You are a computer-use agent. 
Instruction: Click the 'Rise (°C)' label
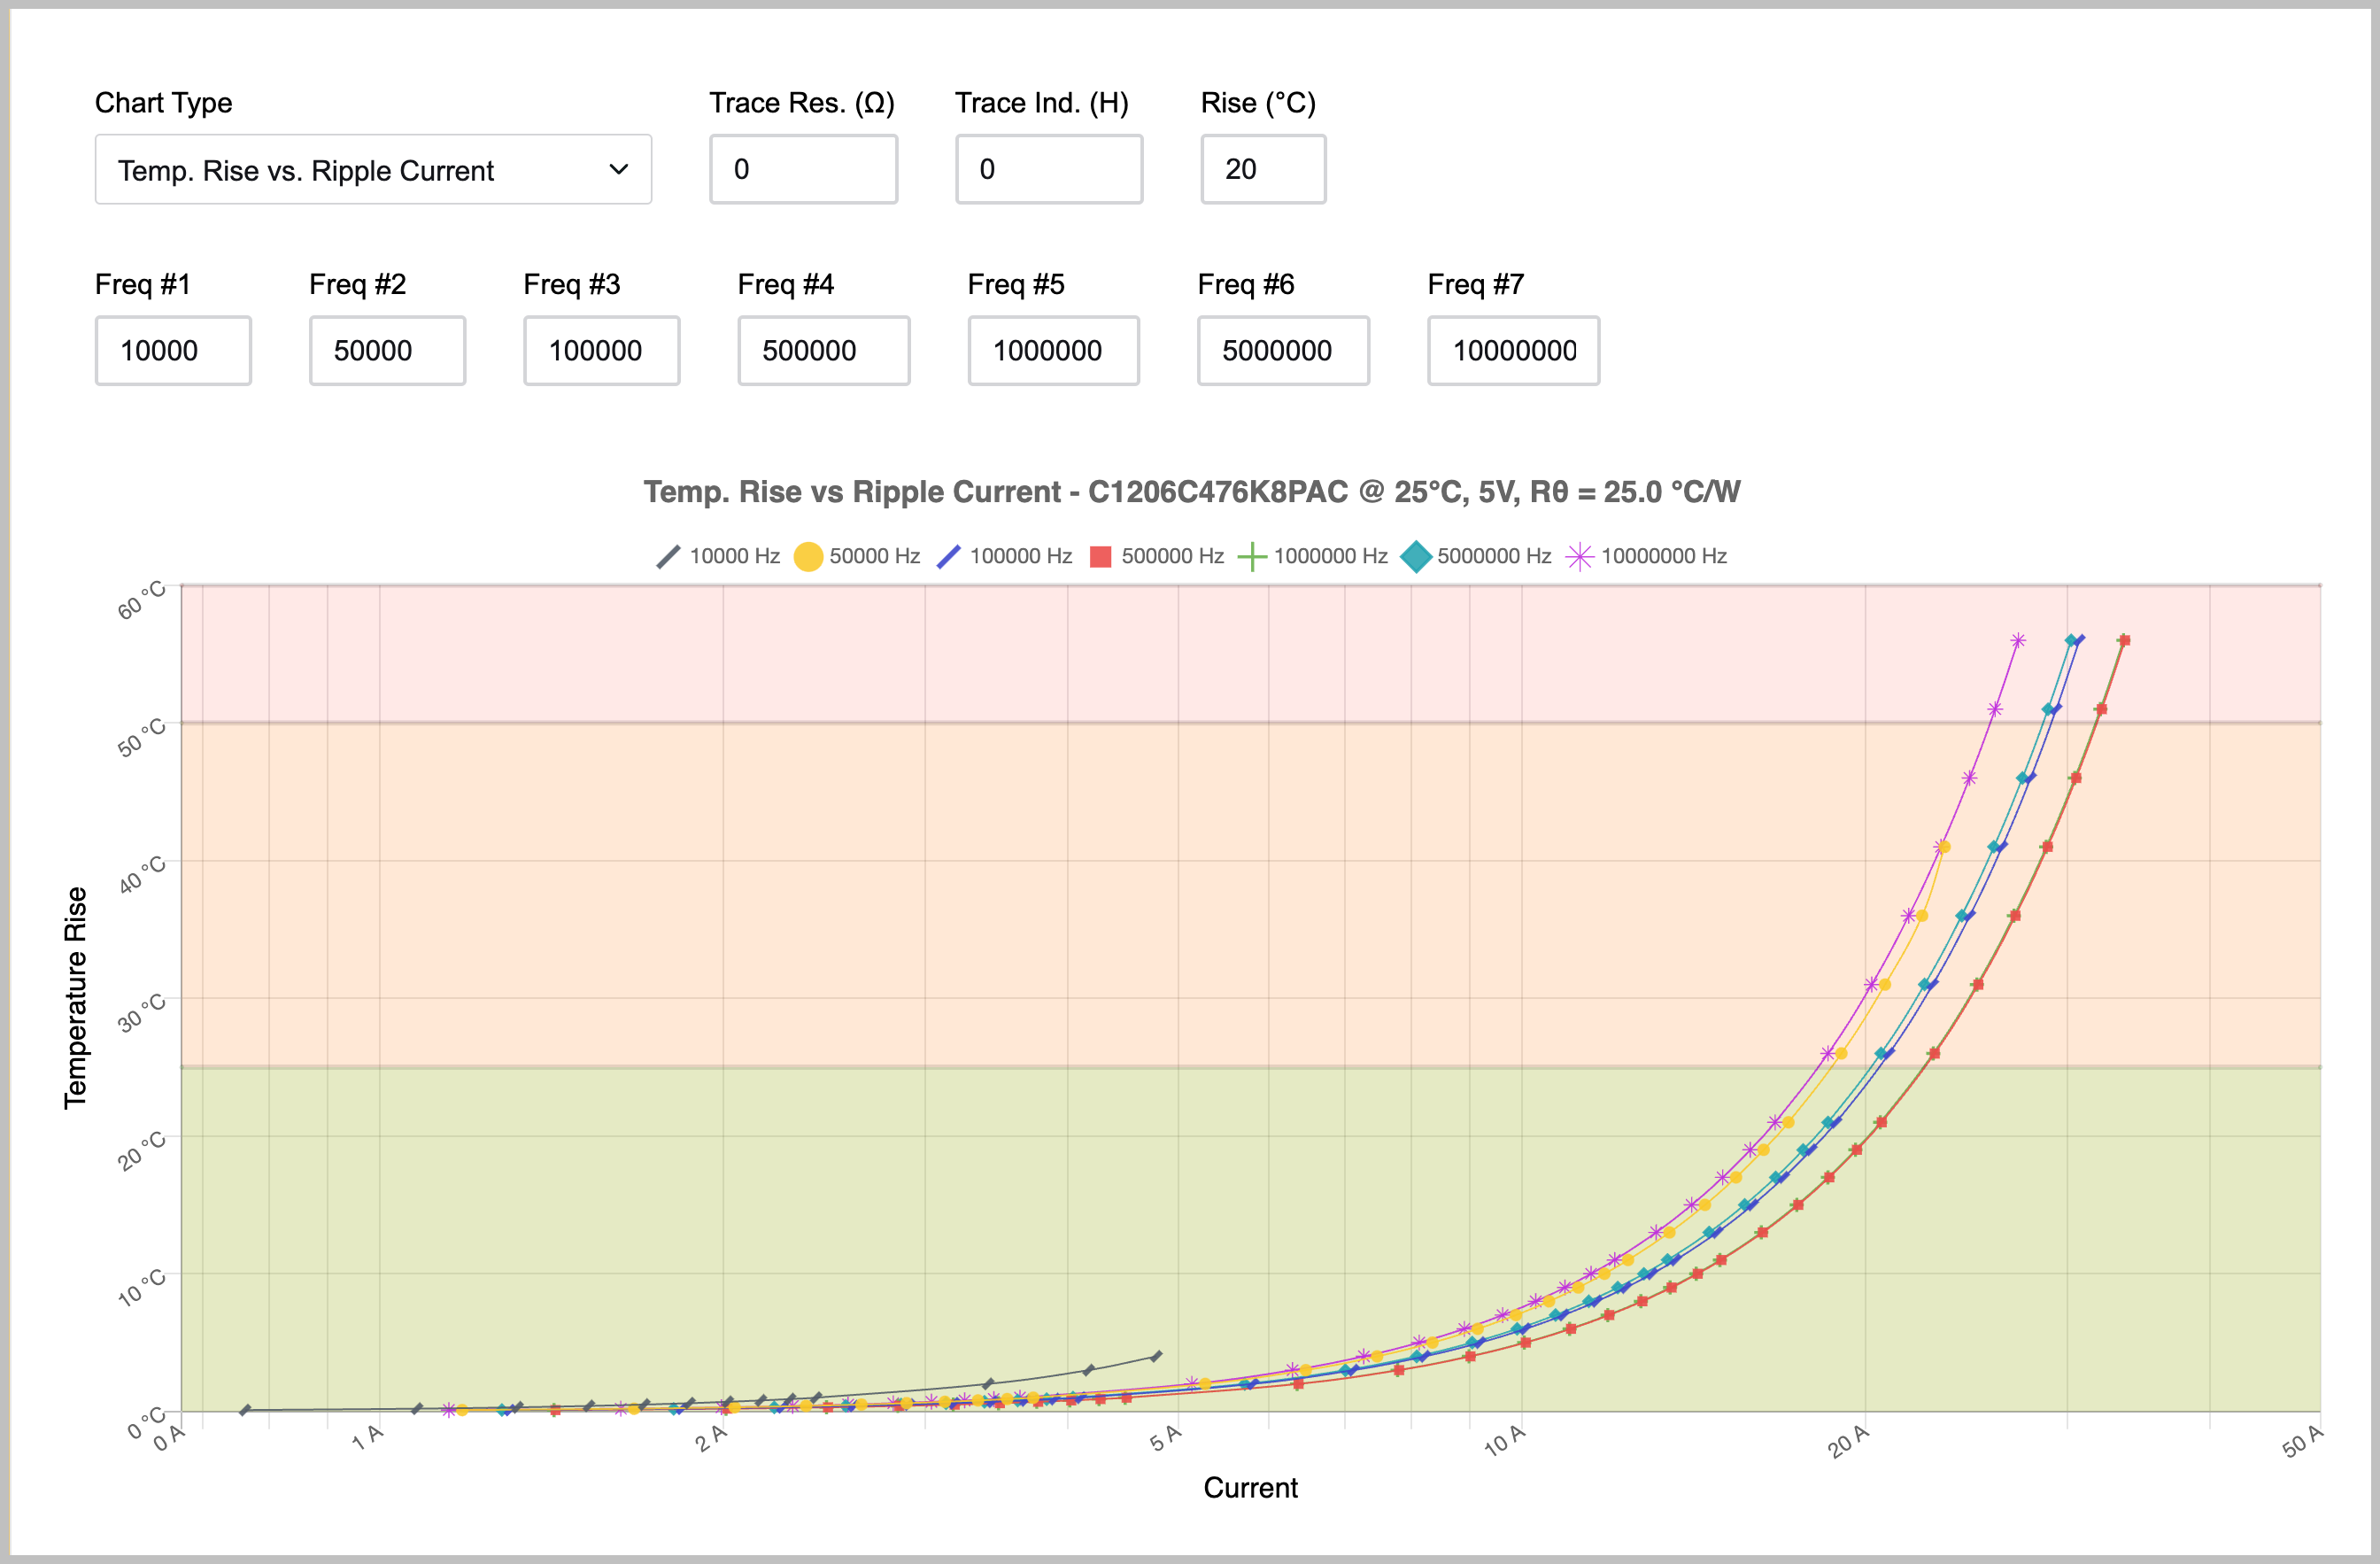tap(1258, 103)
